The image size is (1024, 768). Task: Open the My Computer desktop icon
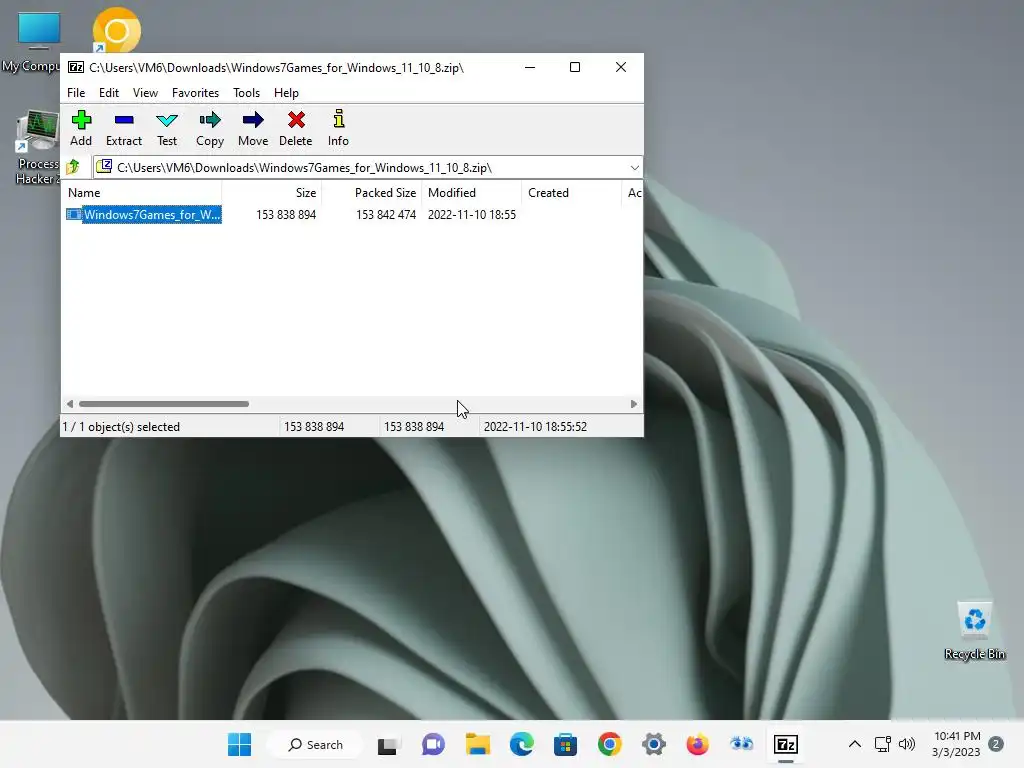38,40
